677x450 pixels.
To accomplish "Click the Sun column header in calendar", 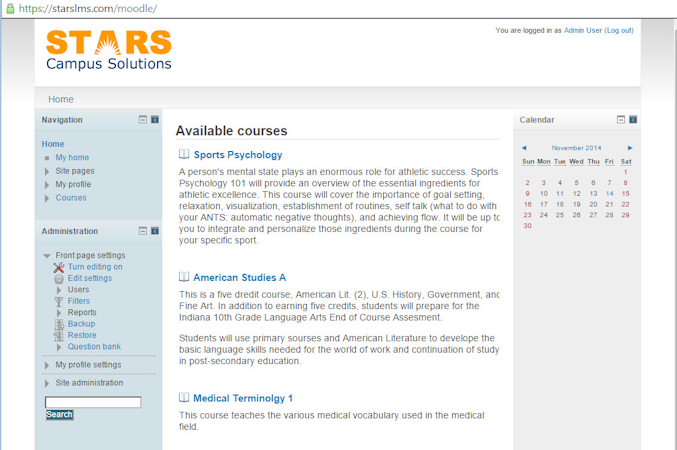I will [x=528, y=162].
